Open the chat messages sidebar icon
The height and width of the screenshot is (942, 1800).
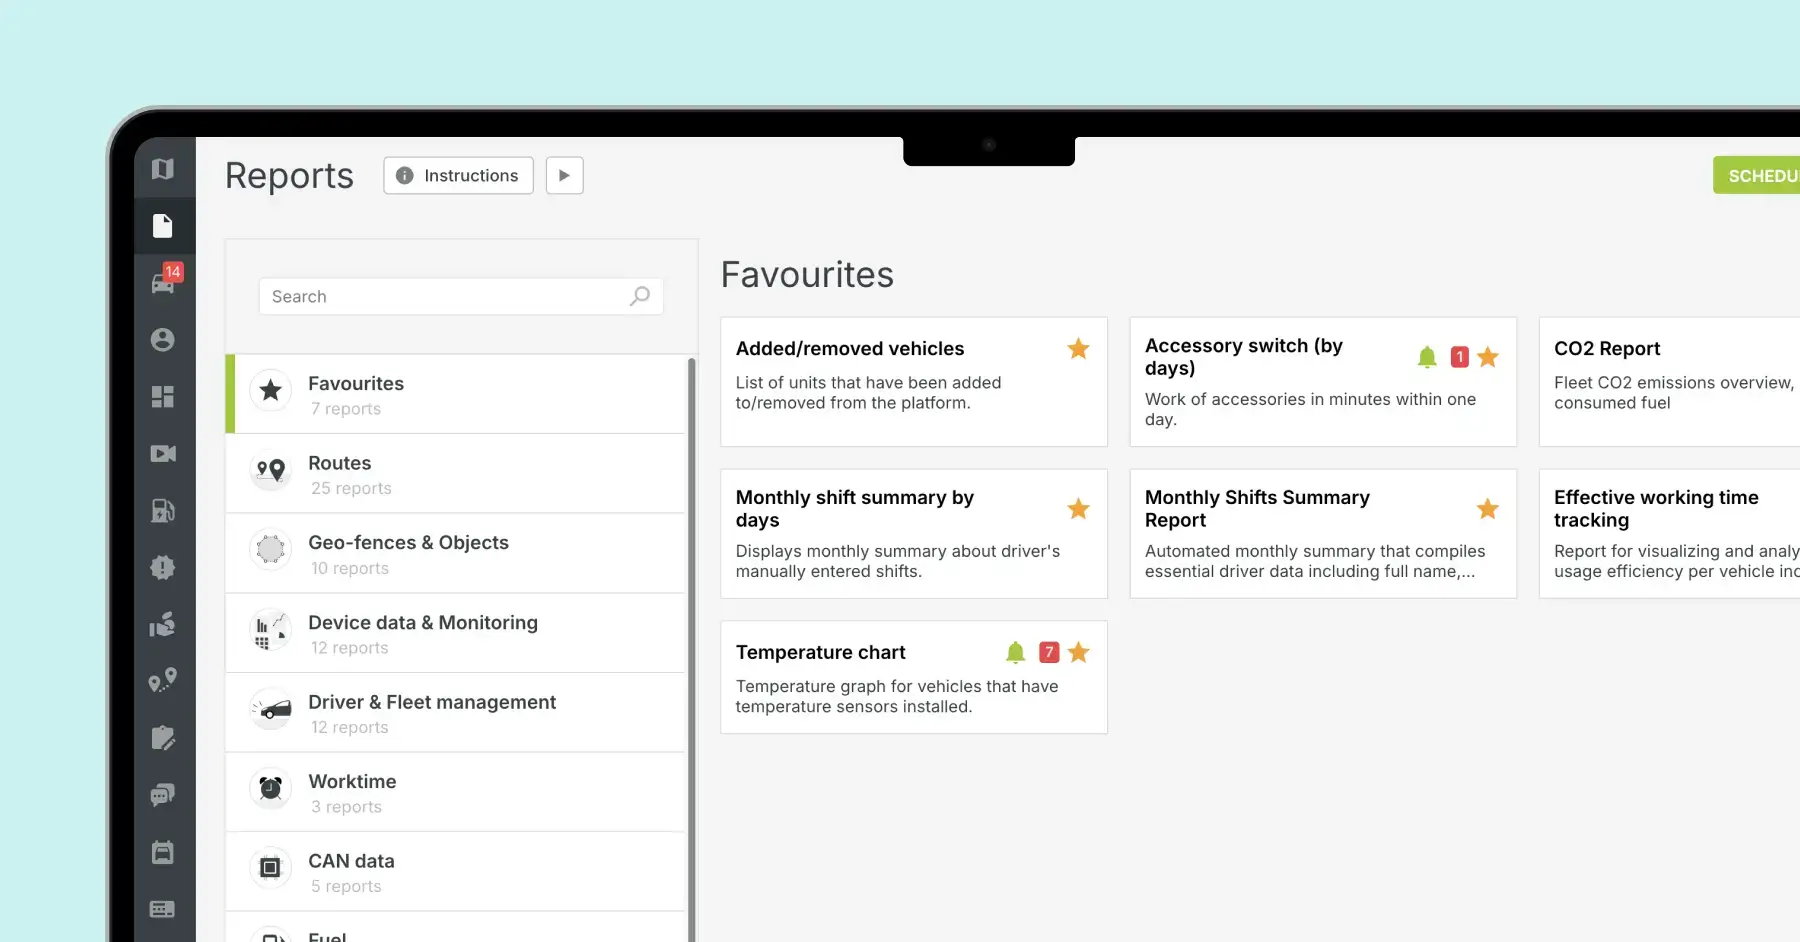point(163,795)
